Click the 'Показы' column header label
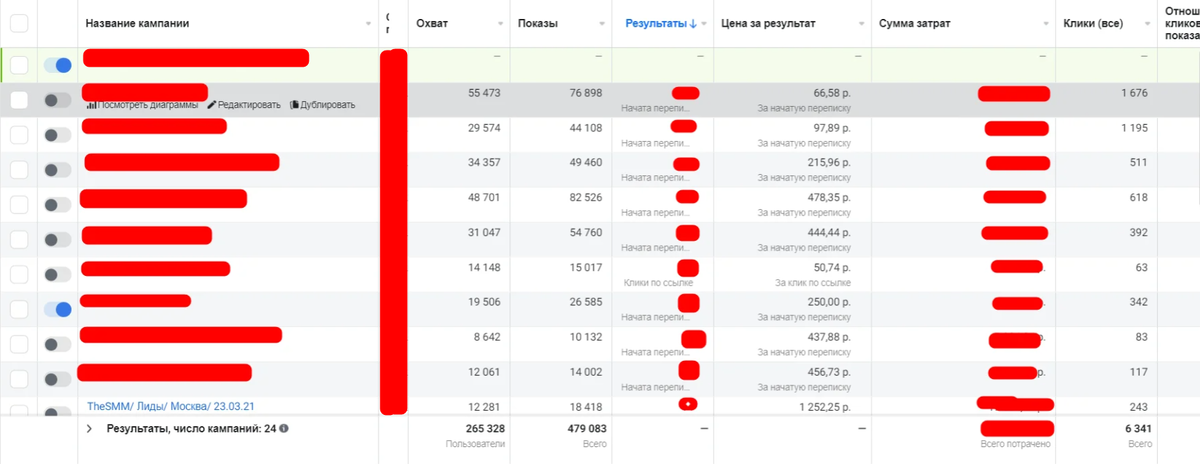 coord(538,23)
